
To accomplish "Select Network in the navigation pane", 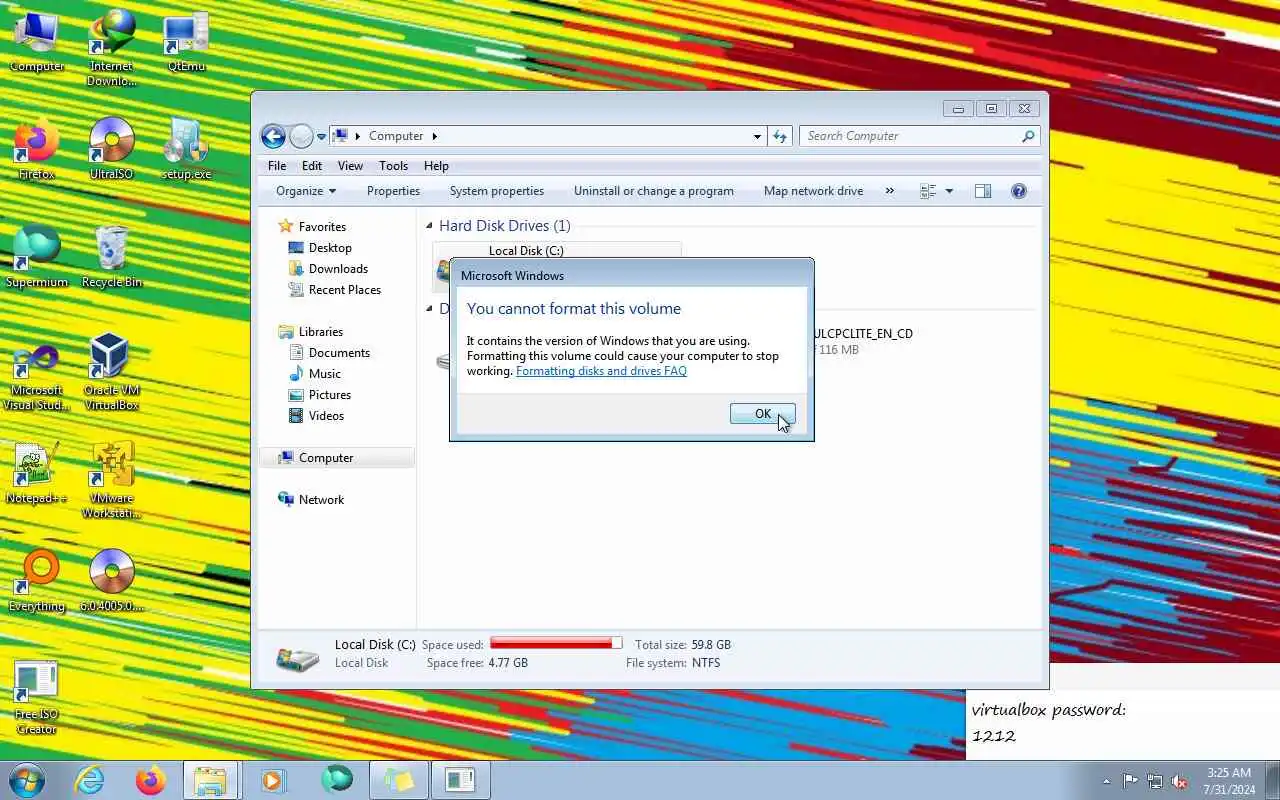I will pos(311,500).
